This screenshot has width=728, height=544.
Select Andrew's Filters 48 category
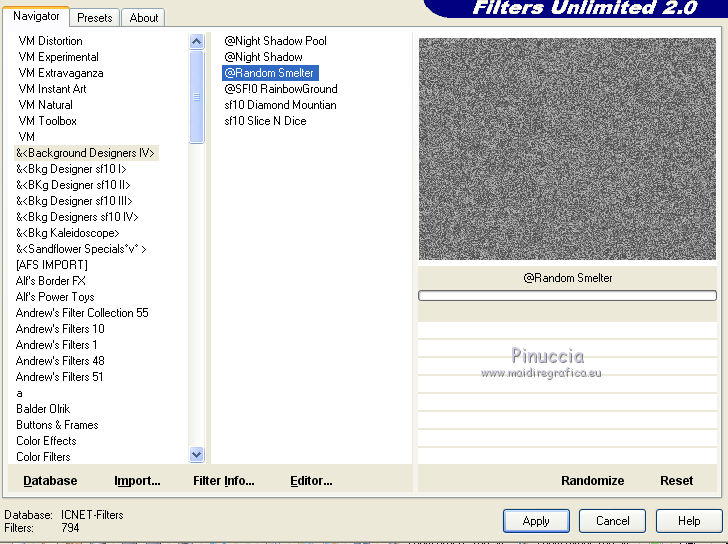click(x=60, y=361)
